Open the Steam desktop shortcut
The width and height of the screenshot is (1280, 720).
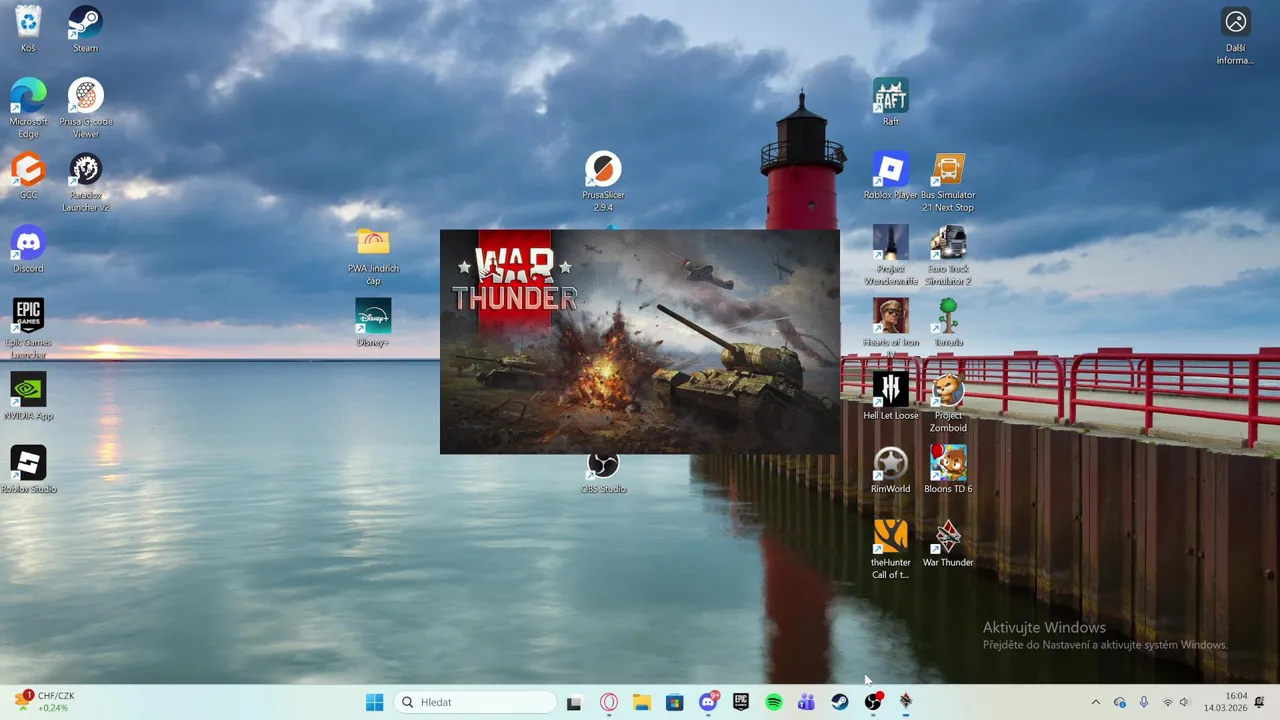(x=85, y=28)
